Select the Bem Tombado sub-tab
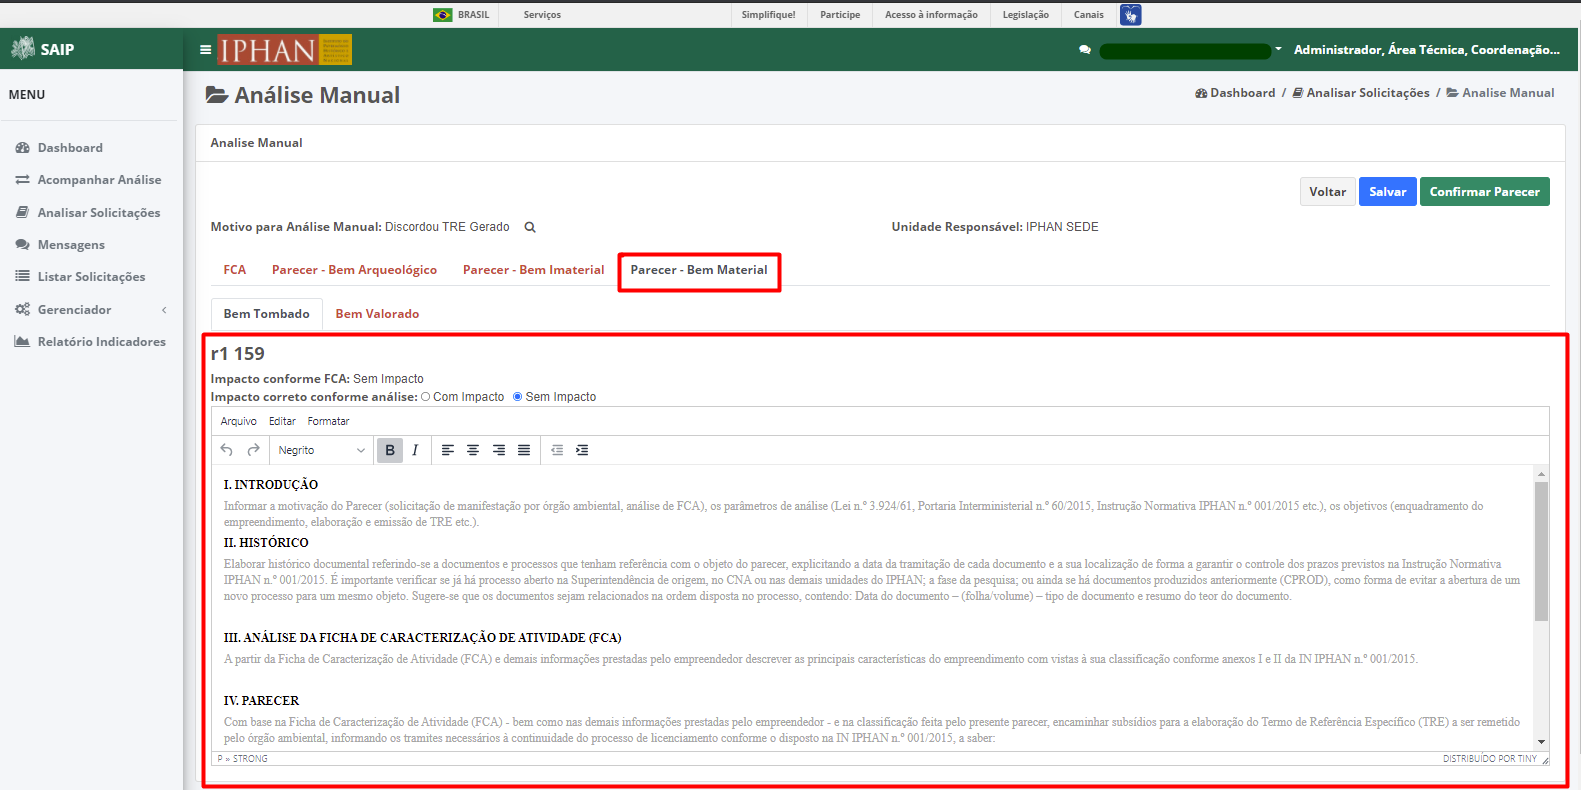Screen dimensions: 1581x790 [x=267, y=314]
